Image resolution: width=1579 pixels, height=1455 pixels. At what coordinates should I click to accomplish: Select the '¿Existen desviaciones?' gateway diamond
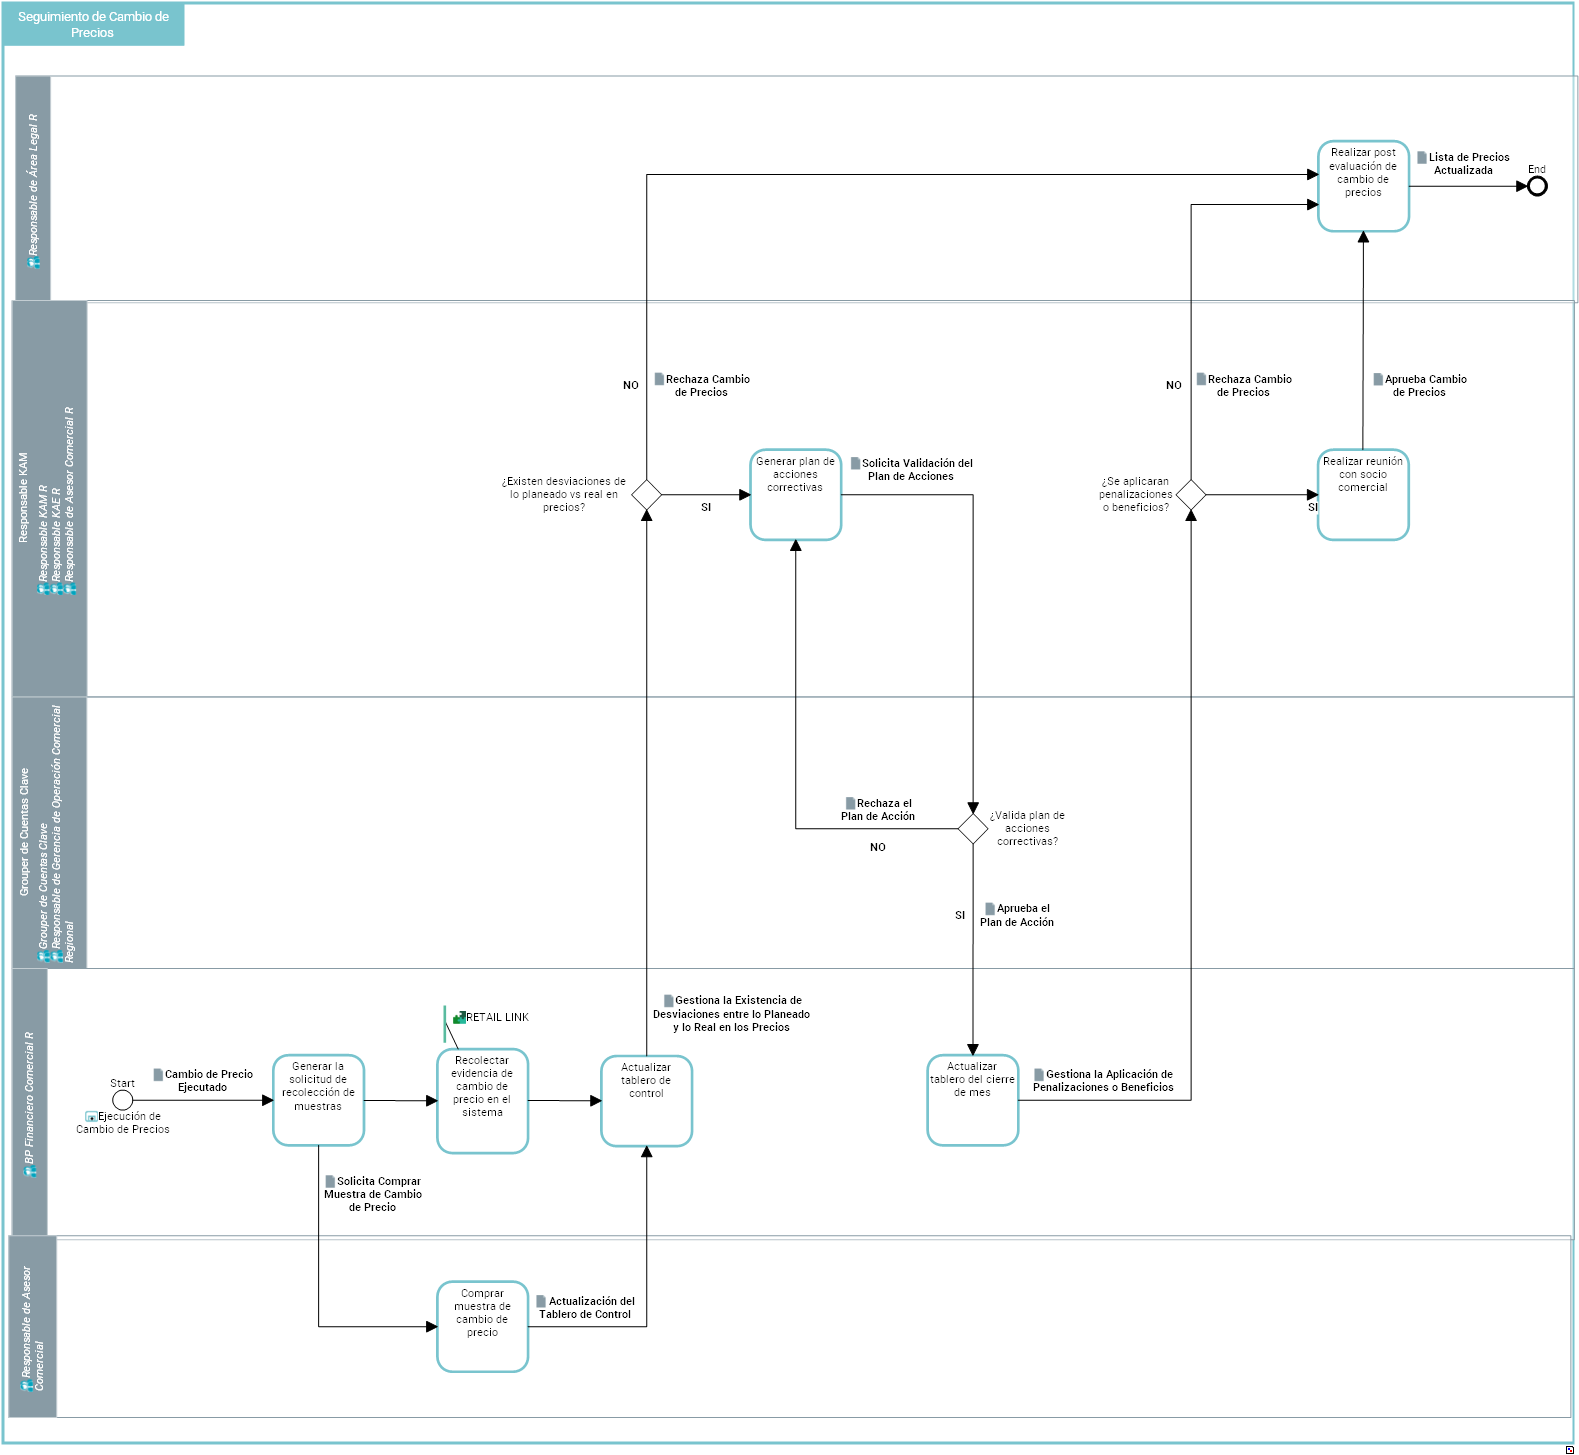tap(646, 494)
